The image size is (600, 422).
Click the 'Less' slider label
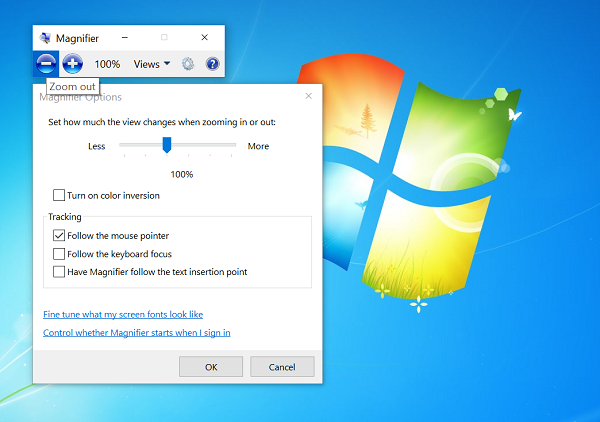96,146
